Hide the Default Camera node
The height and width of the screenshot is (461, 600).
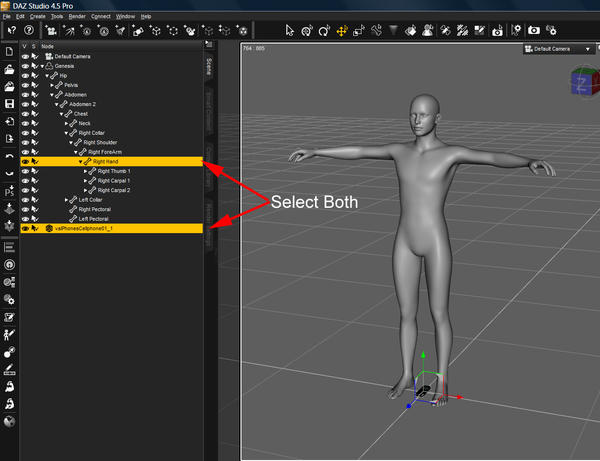[25, 56]
